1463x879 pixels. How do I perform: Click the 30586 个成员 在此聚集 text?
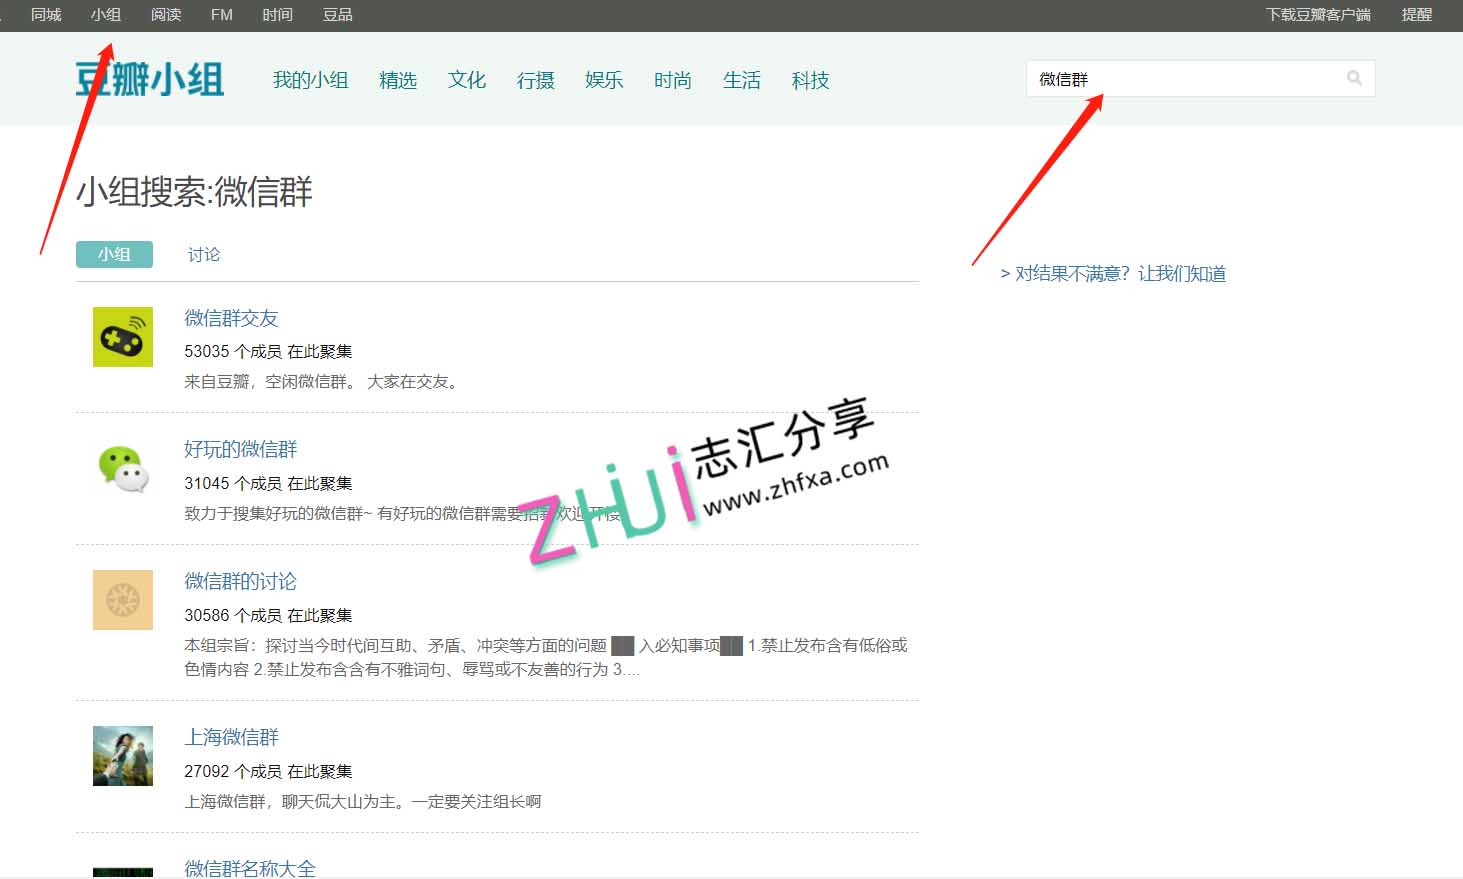point(268,615)
